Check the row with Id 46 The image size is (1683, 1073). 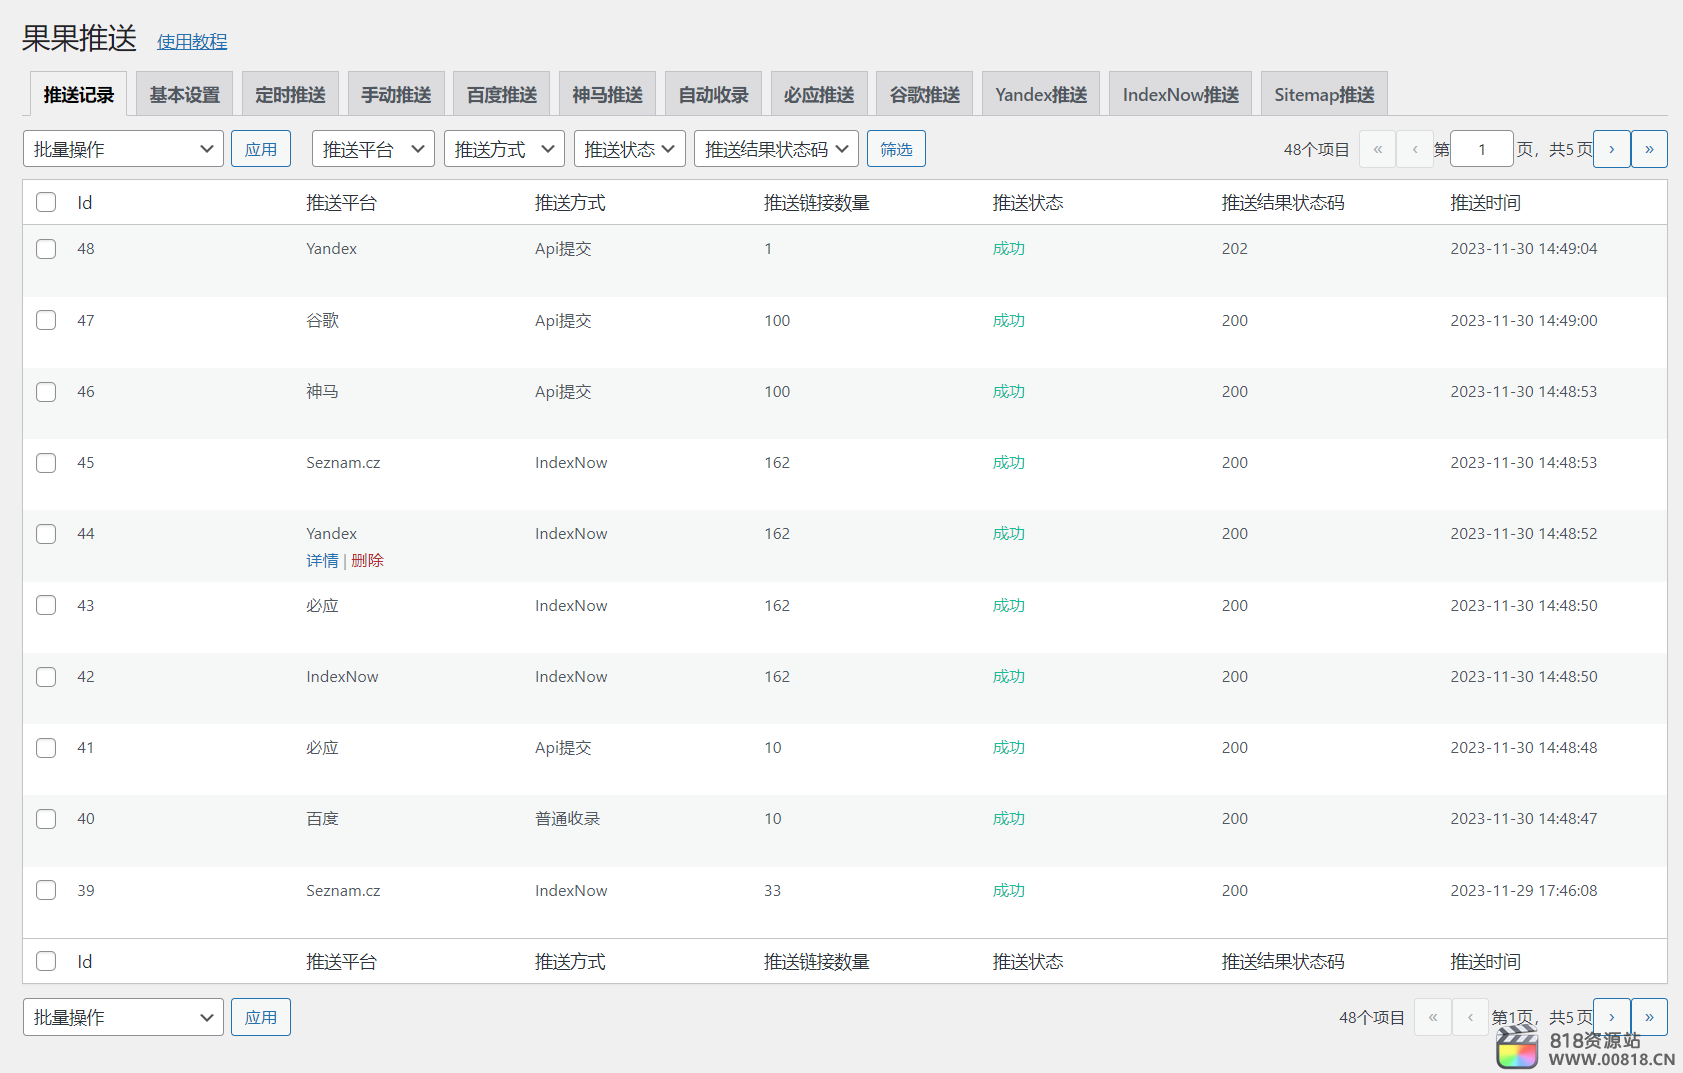(46, 392)
